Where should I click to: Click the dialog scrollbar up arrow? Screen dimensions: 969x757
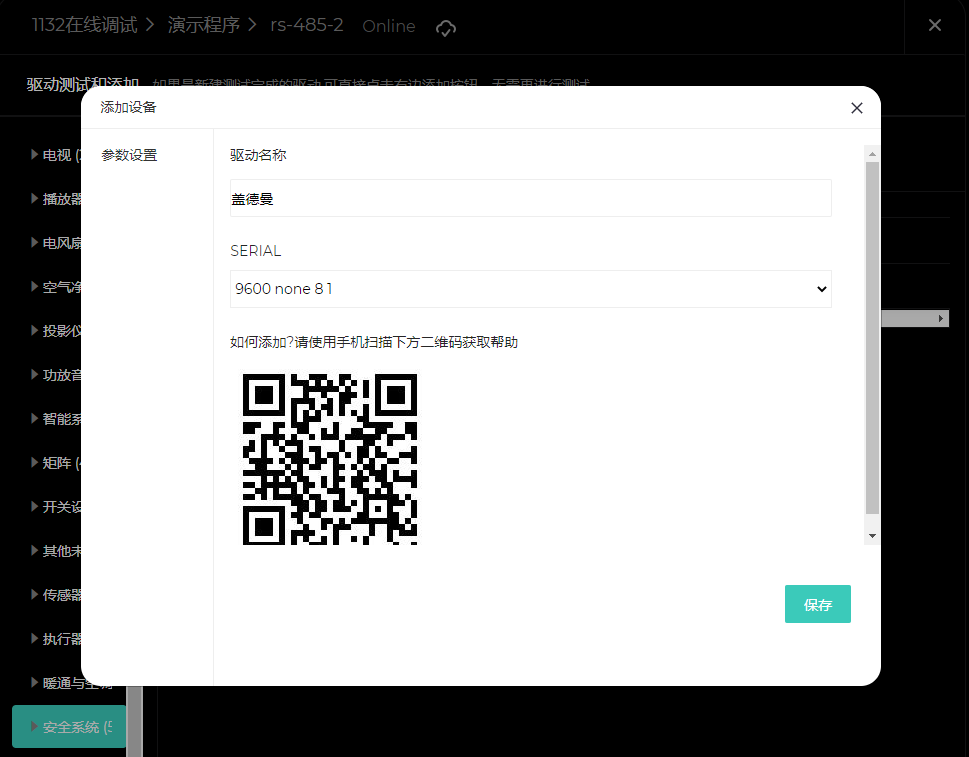coord(872,154)
